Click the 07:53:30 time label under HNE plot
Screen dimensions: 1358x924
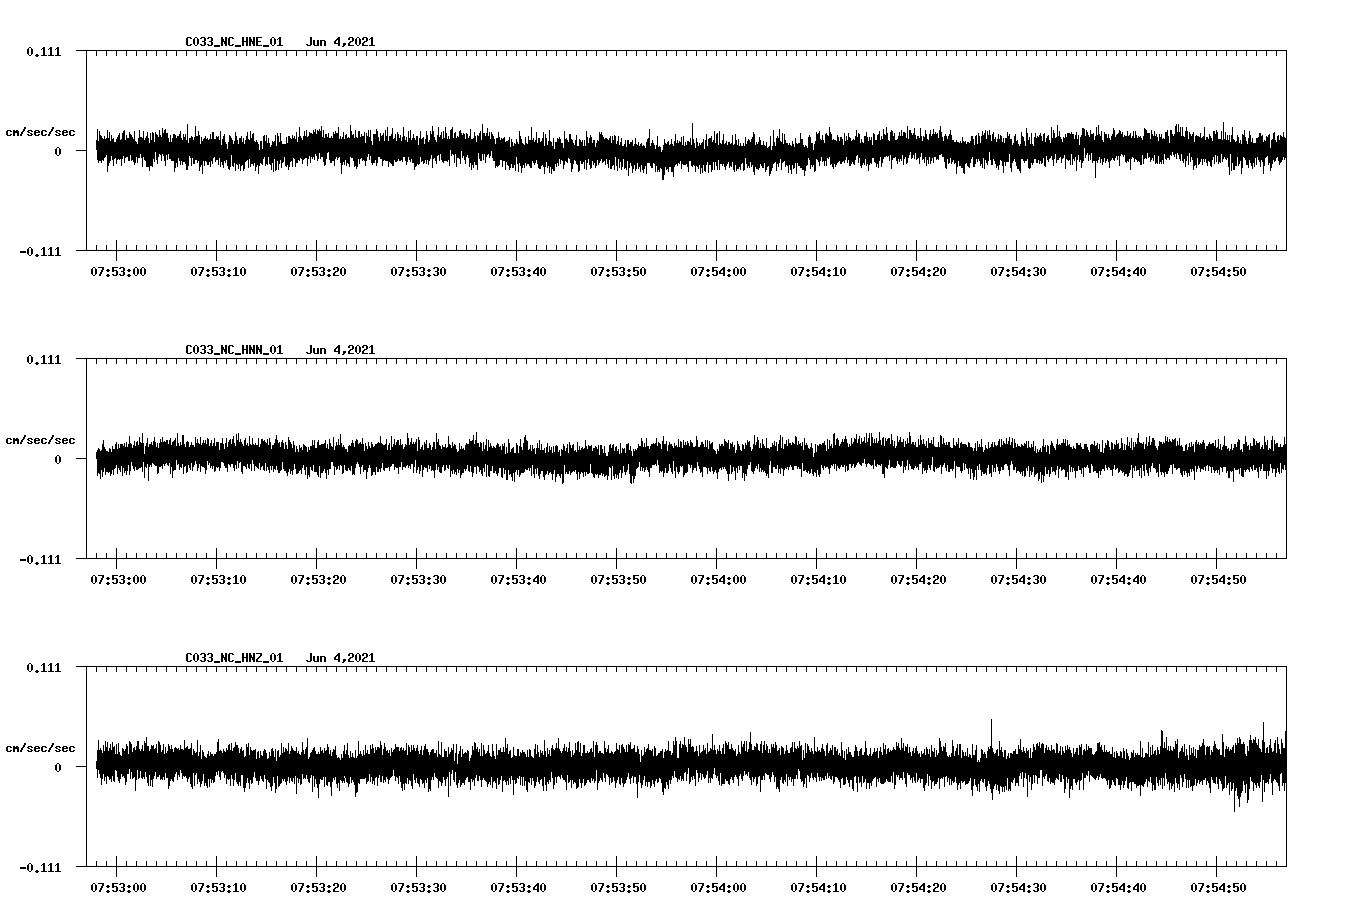(x=418, y=271)
